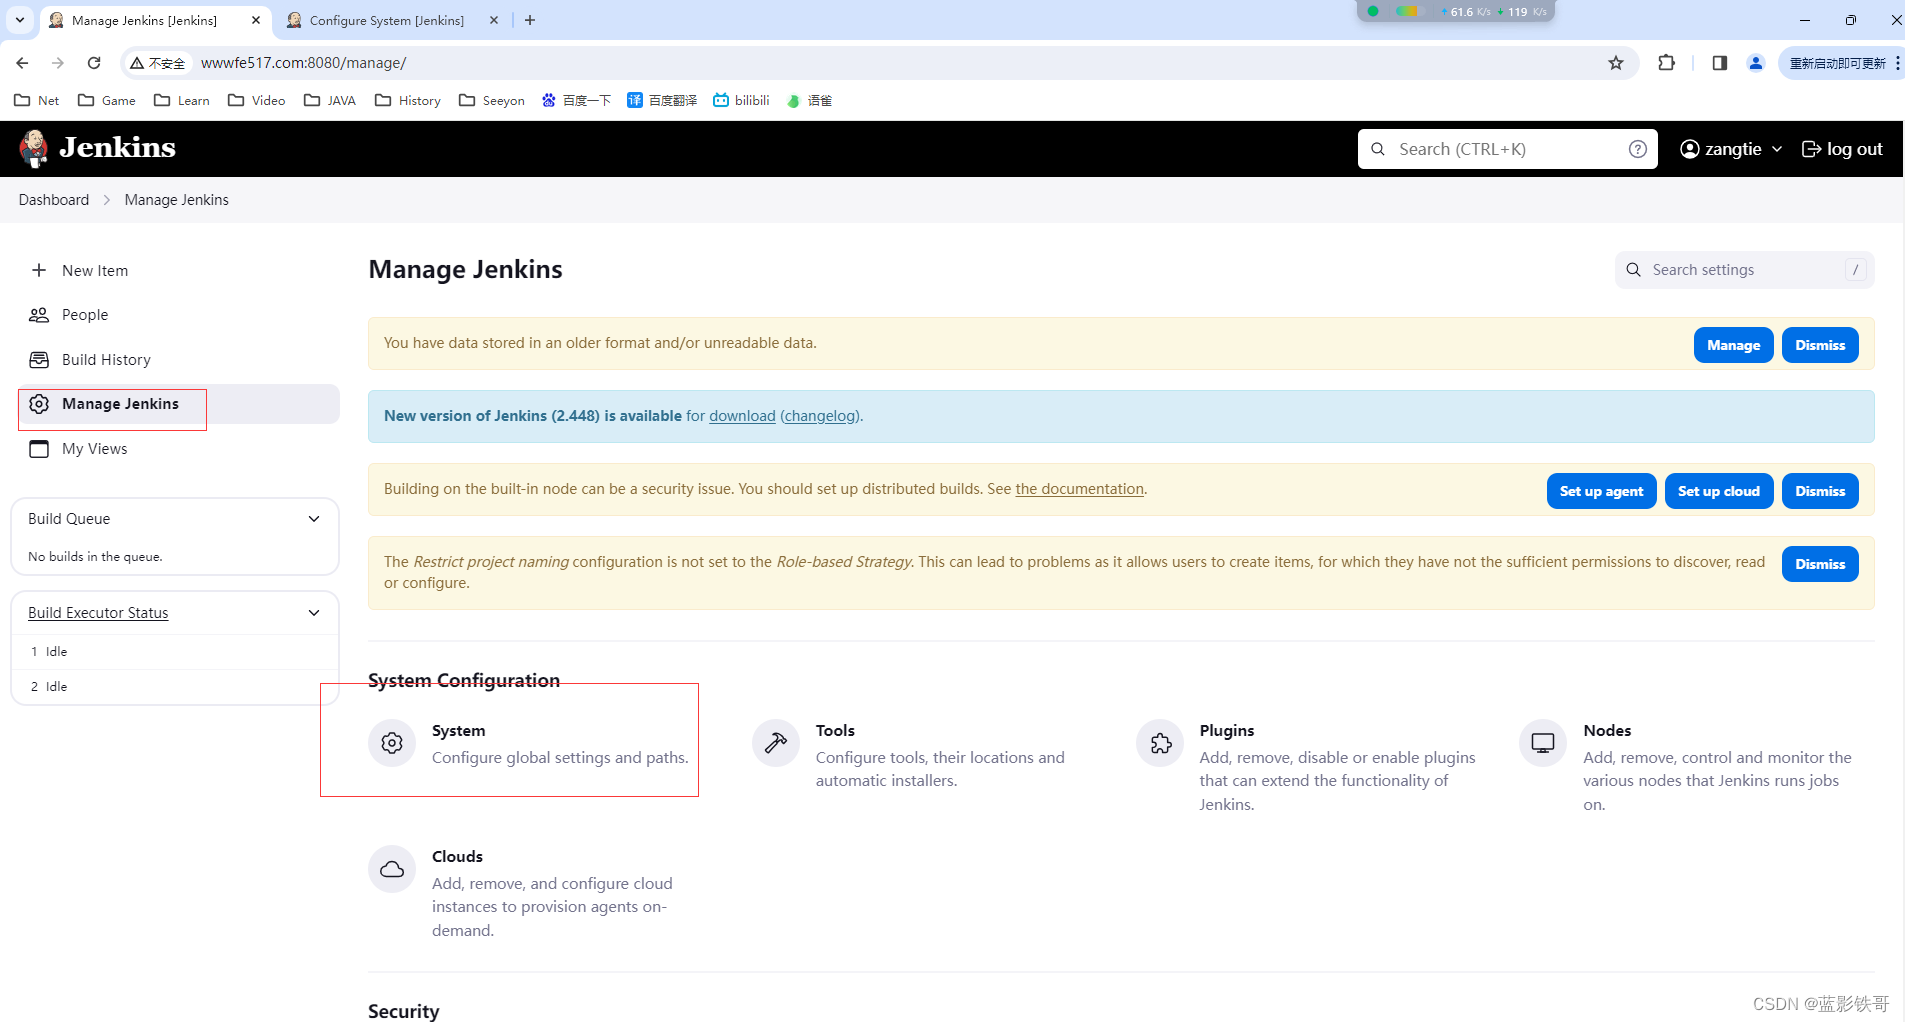Open the 语雀 bookmark icon

(x=794, y=100)
